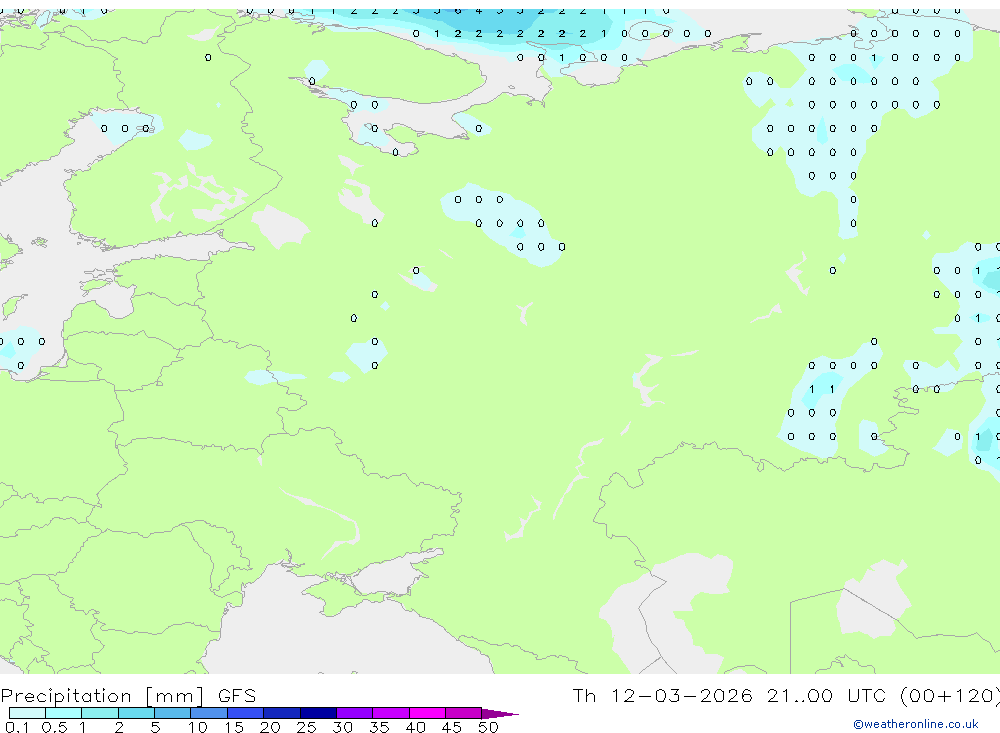Click the 10–15 mm legend swatch
Screen dimensions: 1000x733
point(209,713)
